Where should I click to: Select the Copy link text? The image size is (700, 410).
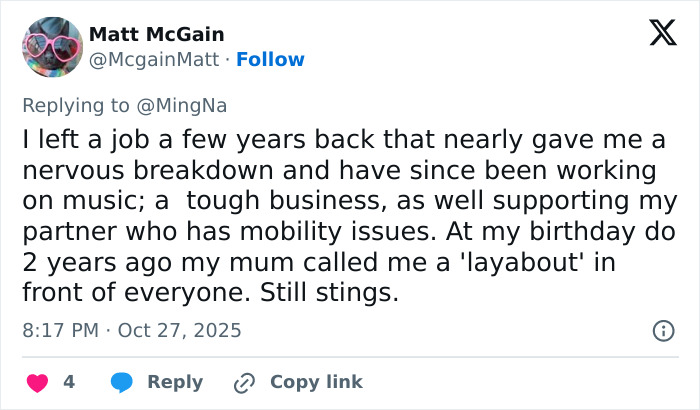point(316,382)
